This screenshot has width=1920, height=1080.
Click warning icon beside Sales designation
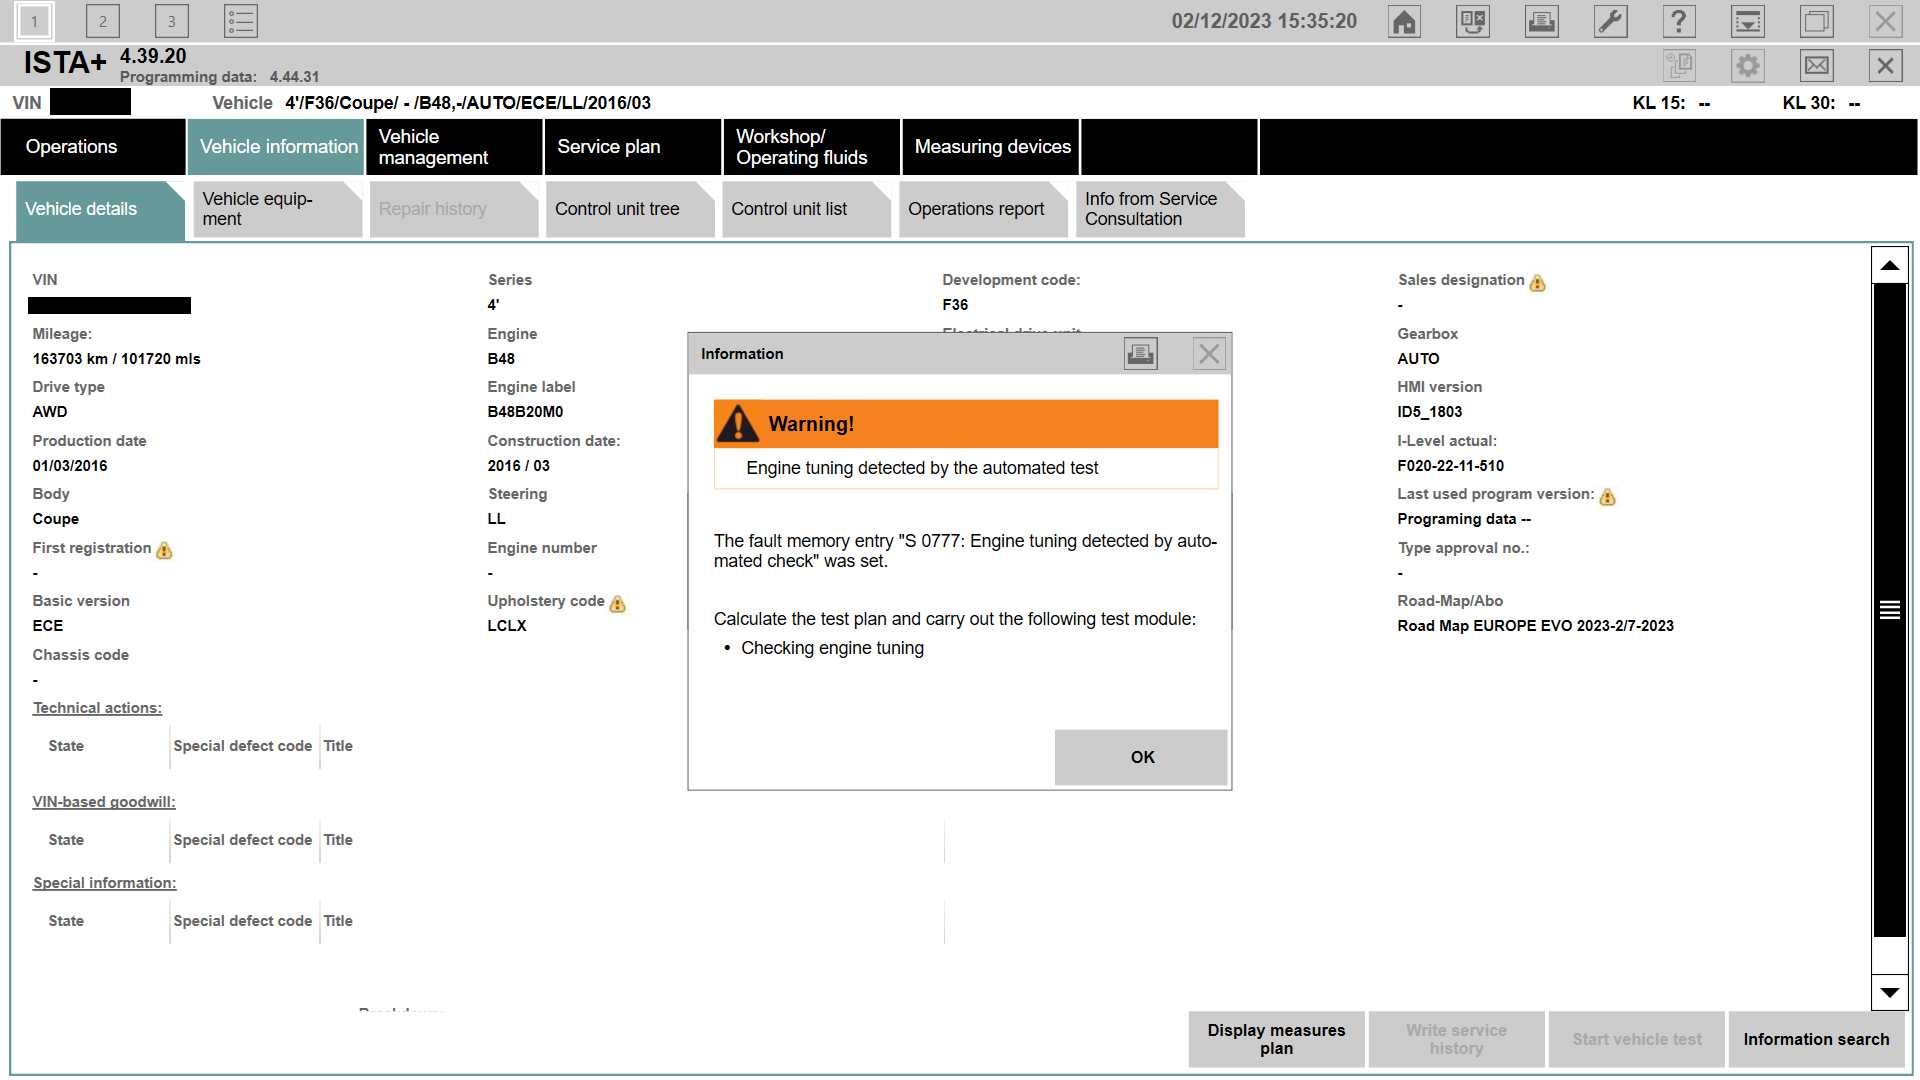tap(1538, 283)
